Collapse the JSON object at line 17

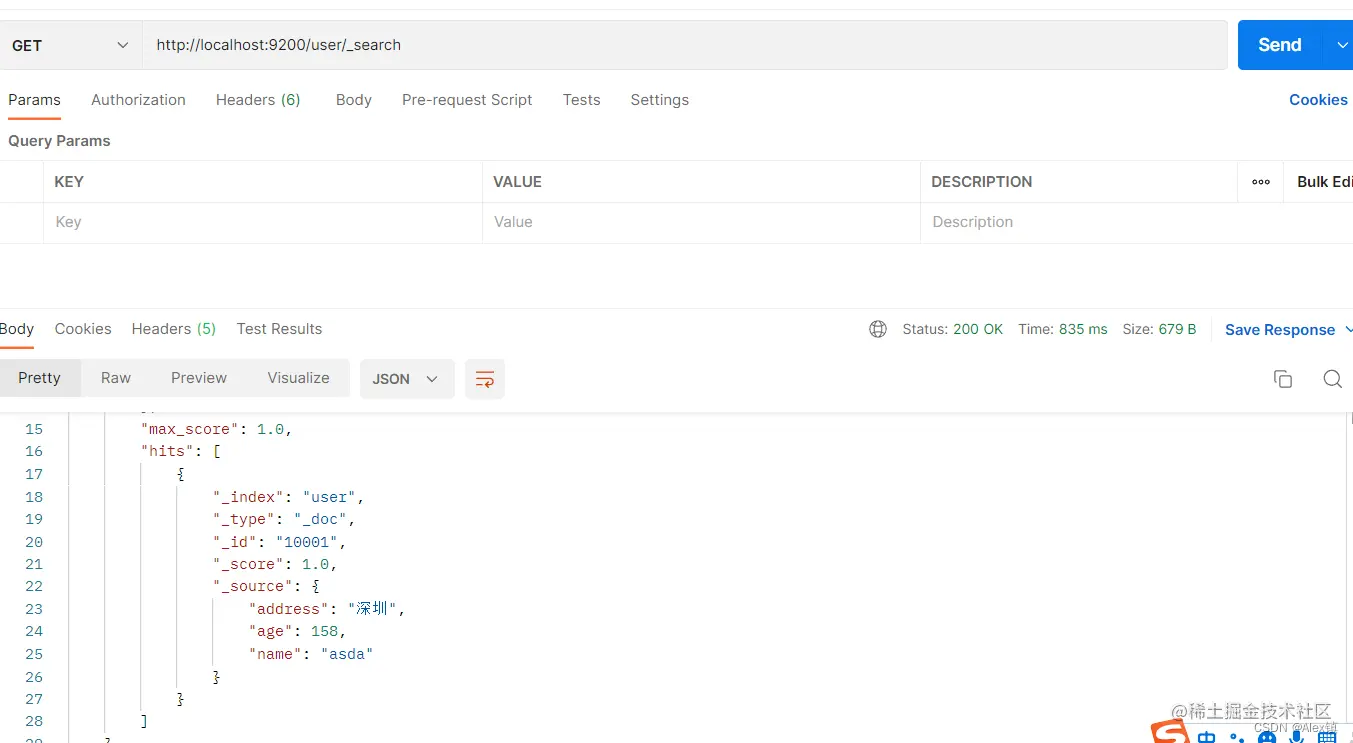[x=180, y=474]
